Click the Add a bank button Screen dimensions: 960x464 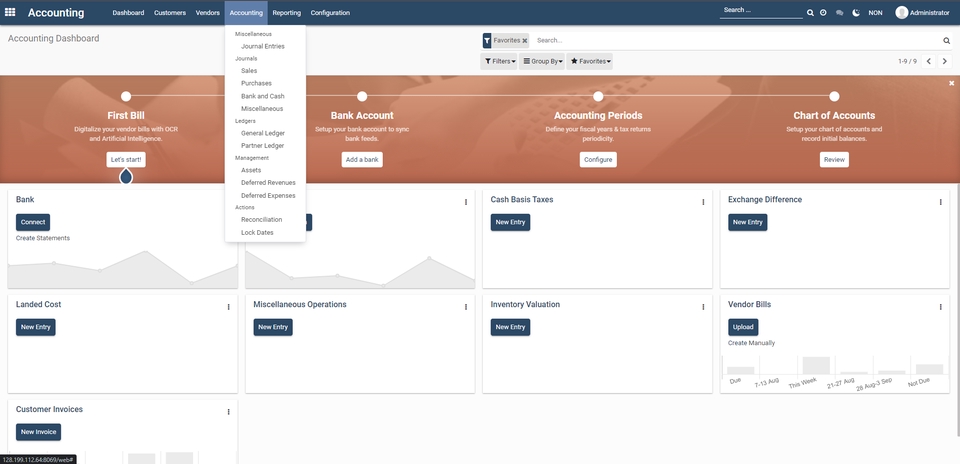[362, 160]
